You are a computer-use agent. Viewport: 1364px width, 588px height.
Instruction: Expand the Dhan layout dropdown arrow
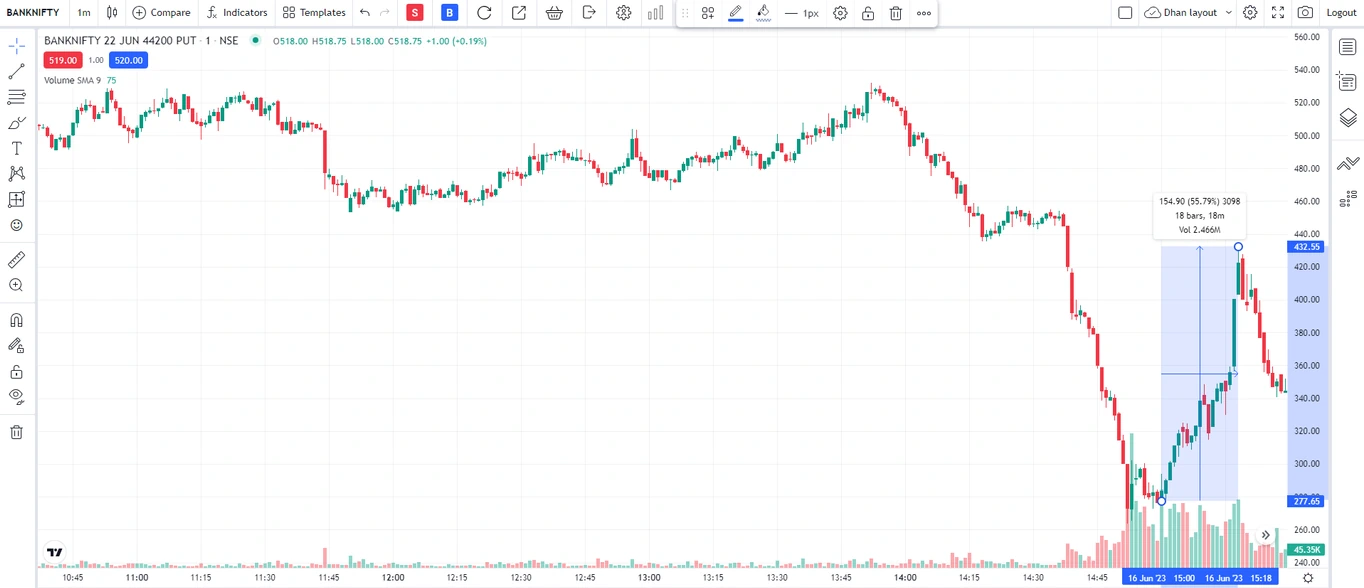point(1228,13)
